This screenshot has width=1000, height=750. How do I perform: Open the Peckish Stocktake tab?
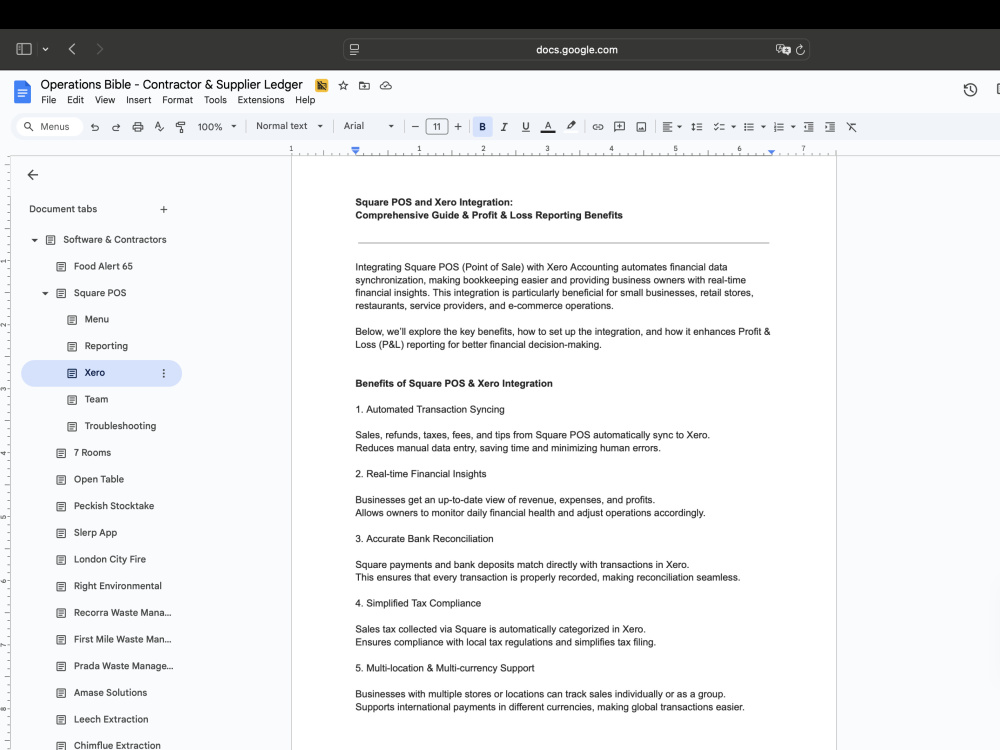[114, 506]
